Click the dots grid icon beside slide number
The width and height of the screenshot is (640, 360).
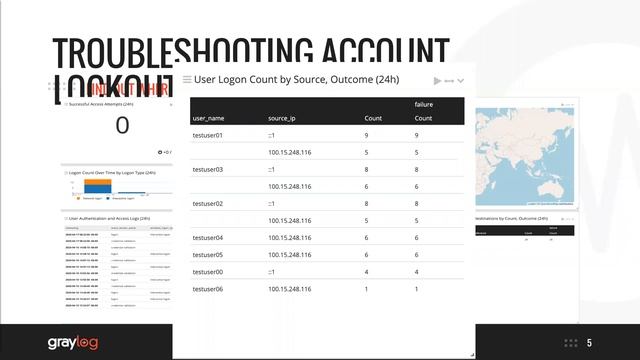tap(571, 343)
